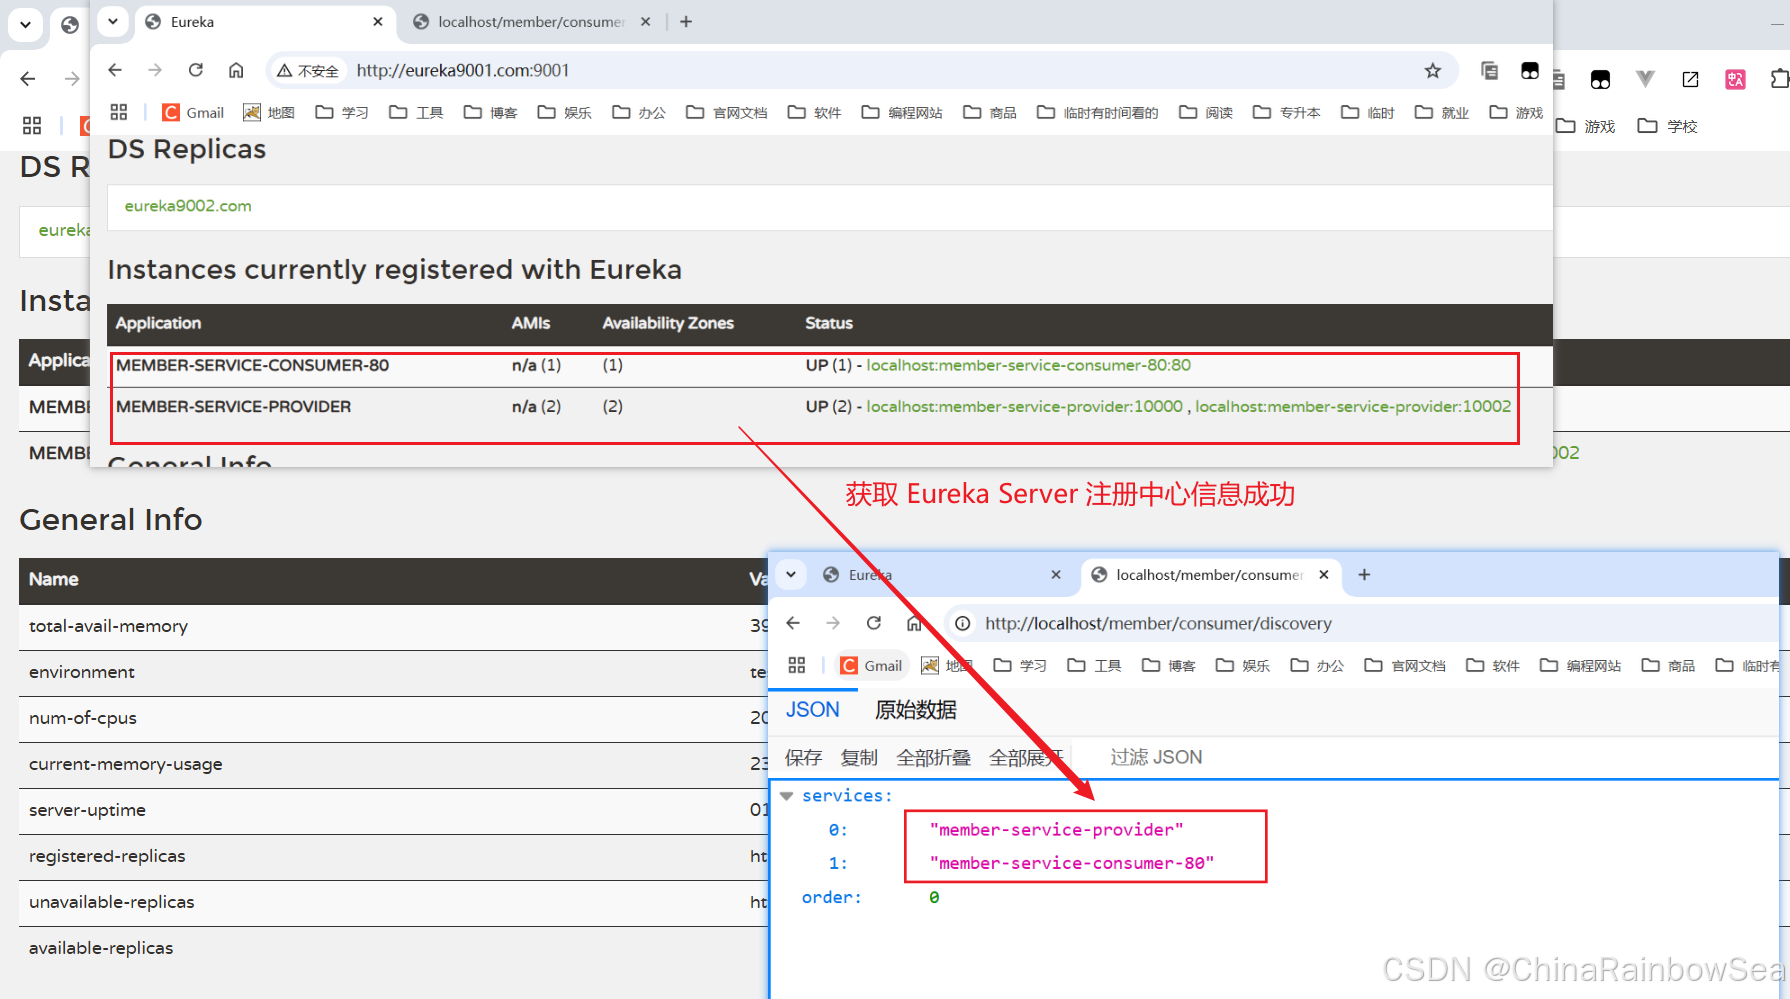This screenshot has height=999, width=1790.
Task: Bookmark eureka9001.com with the star icon
Action: [x=1433, y=70]
